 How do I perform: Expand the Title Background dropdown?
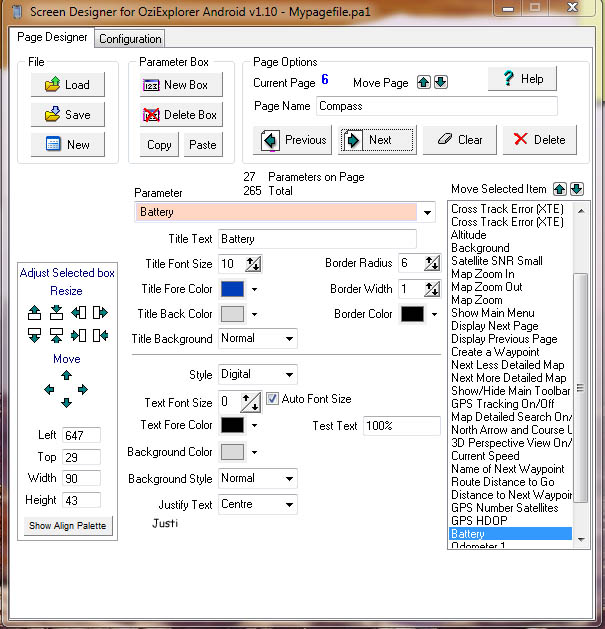pyautogui.click(x=289, y=339)
